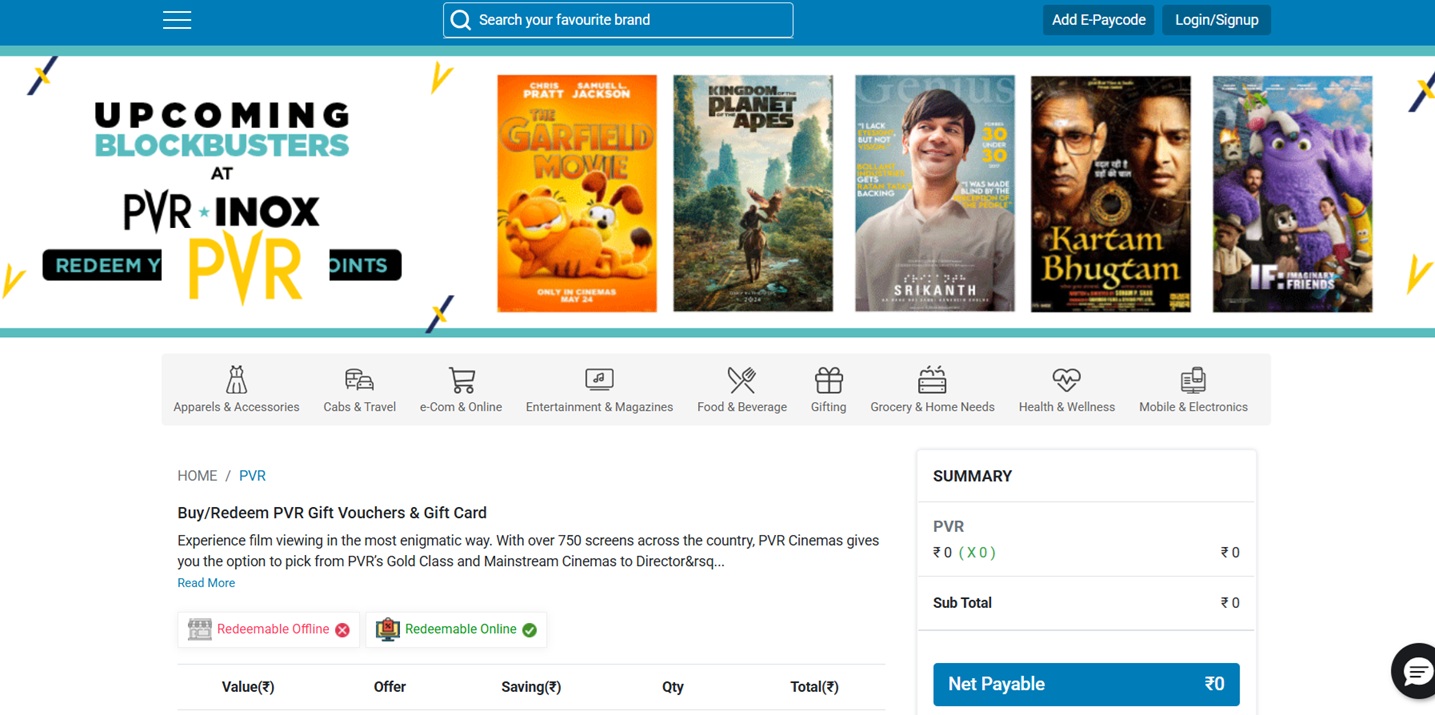Open the chat support bubble icon
Screen dimensions: 1435x715
tap(1417, 671)
